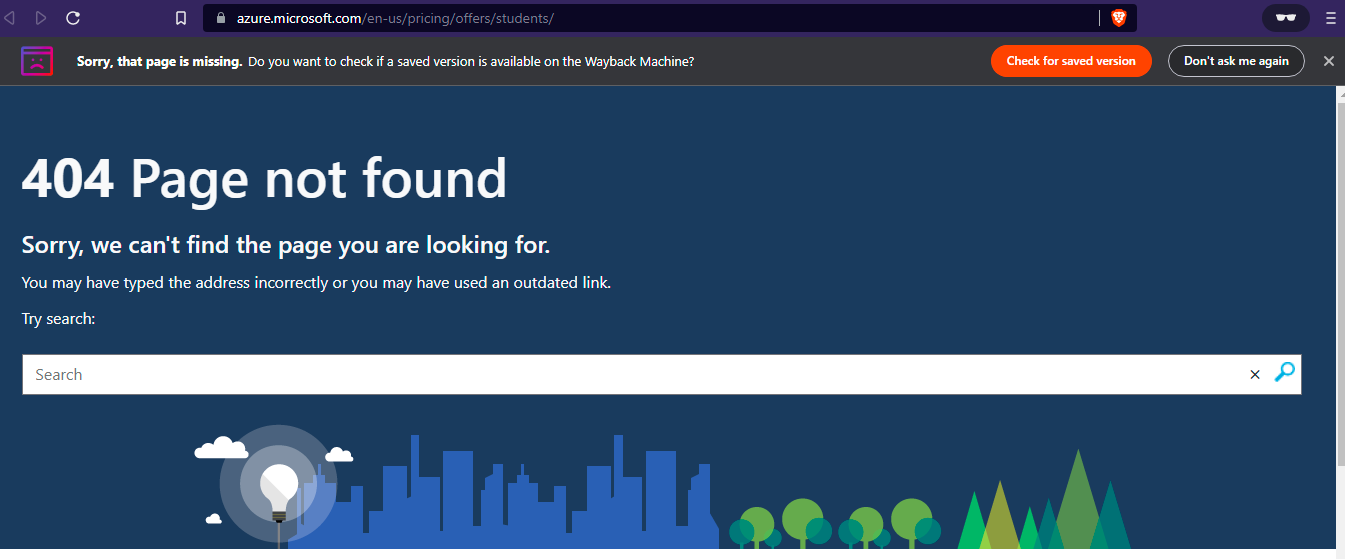This screenshot has height=559, width=1345.
Task: Go back with the browser back arrow
Action: [10, 18]
